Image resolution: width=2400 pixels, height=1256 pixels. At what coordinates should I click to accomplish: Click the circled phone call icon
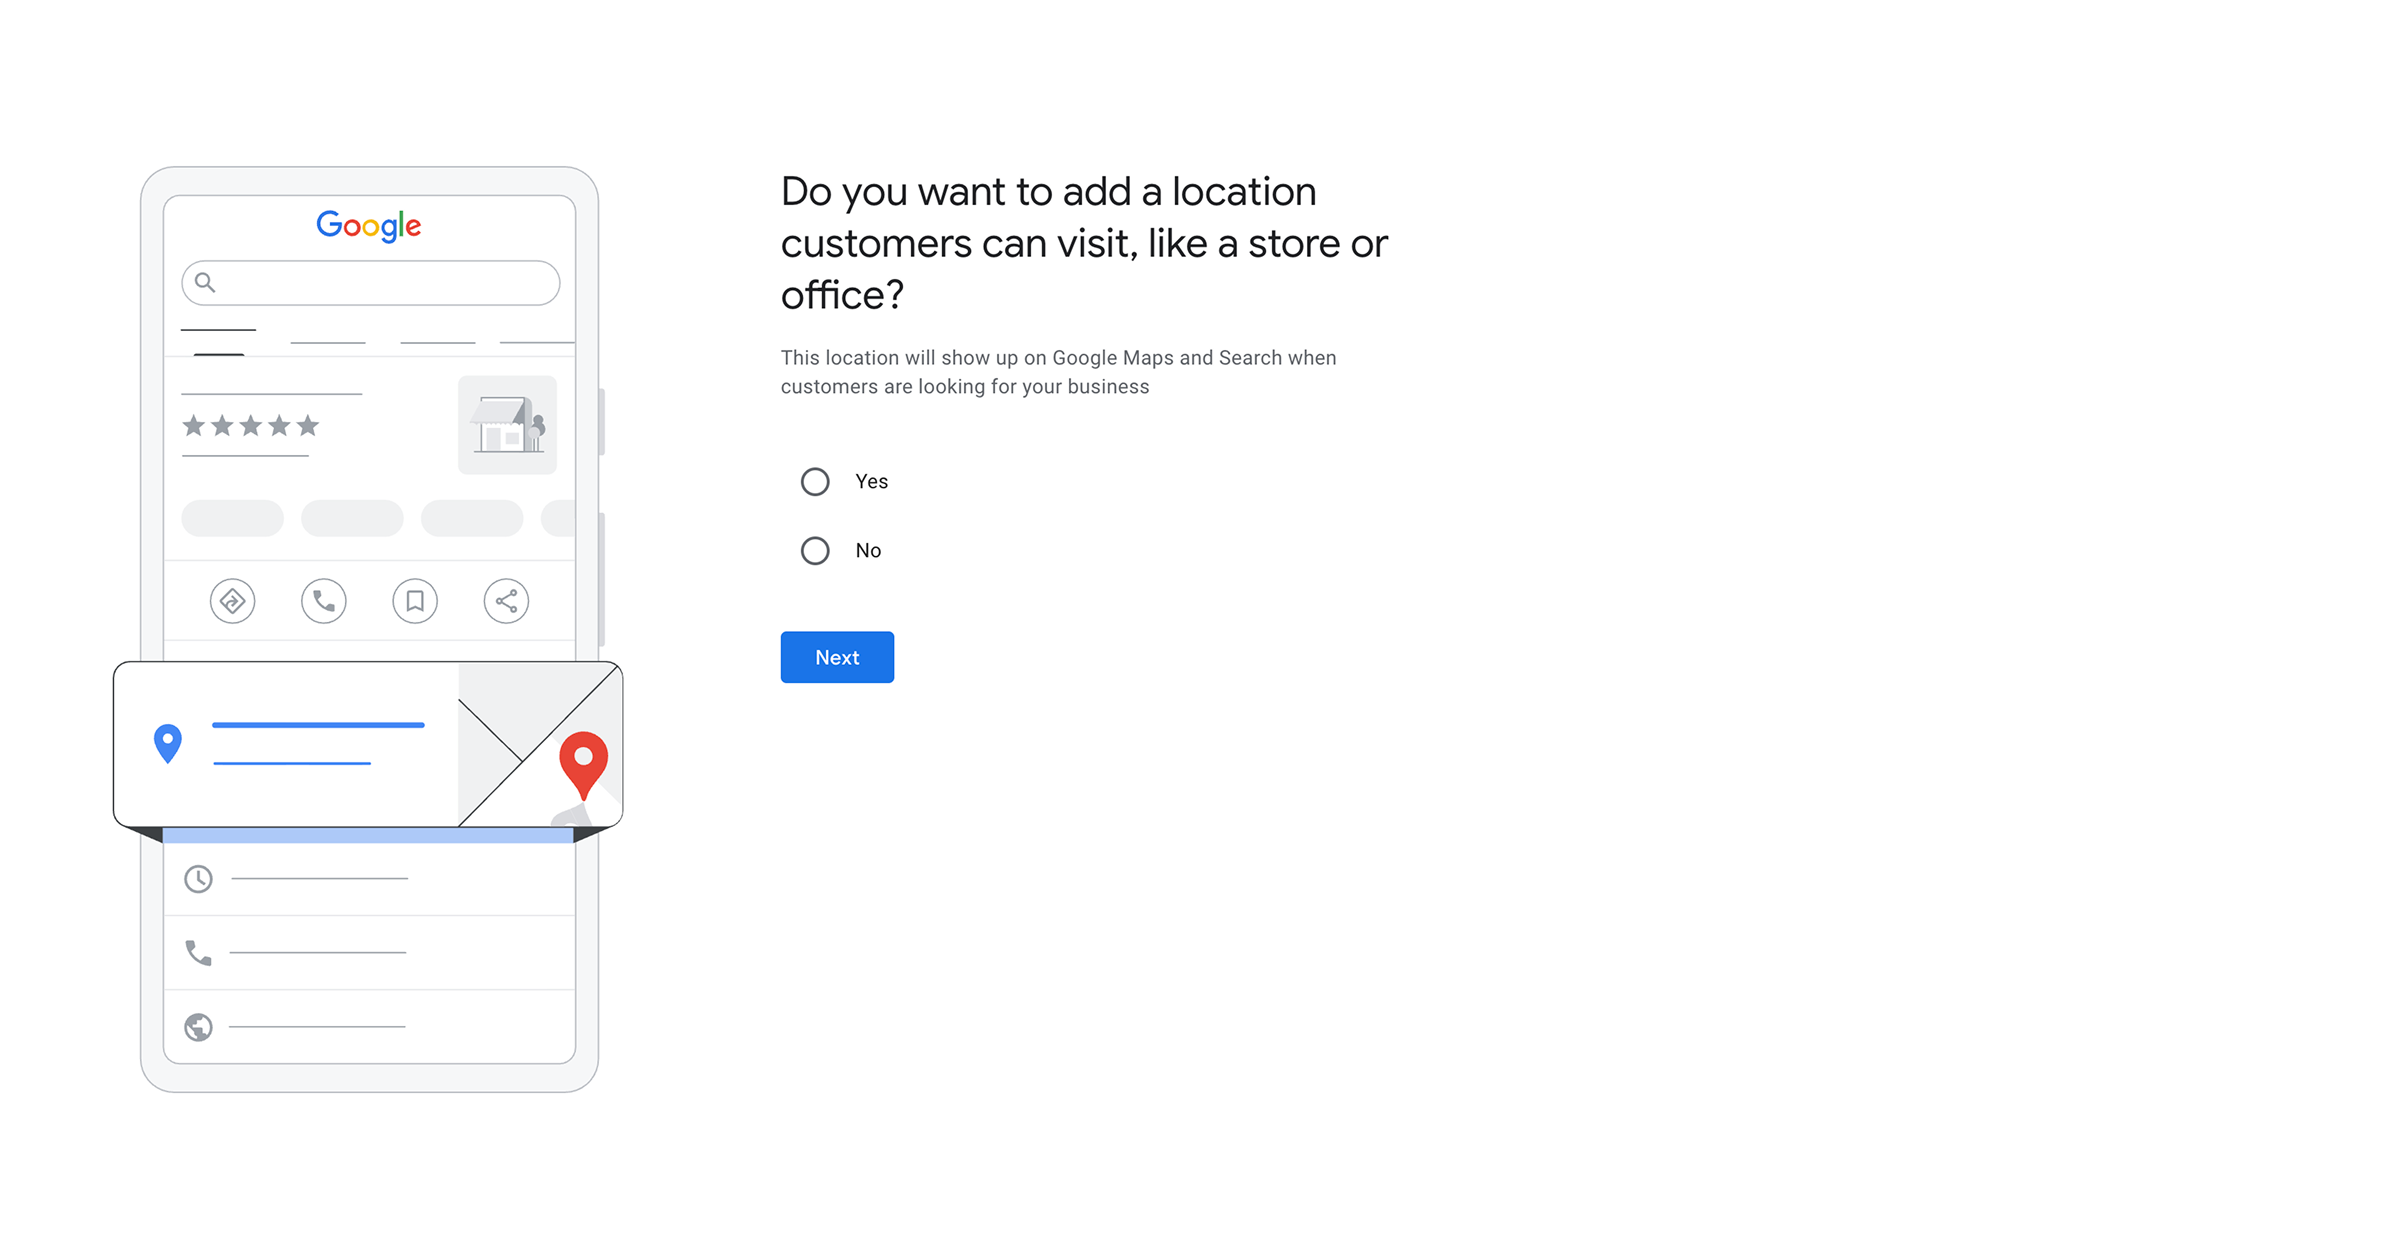point(324,601)
